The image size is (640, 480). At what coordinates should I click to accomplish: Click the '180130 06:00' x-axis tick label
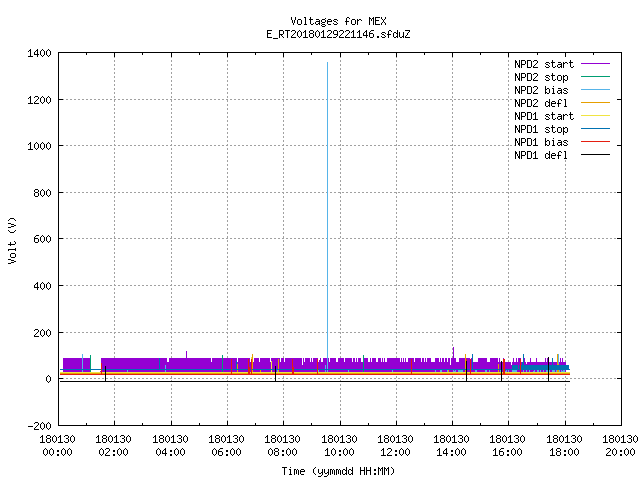[x=227, y=446]
